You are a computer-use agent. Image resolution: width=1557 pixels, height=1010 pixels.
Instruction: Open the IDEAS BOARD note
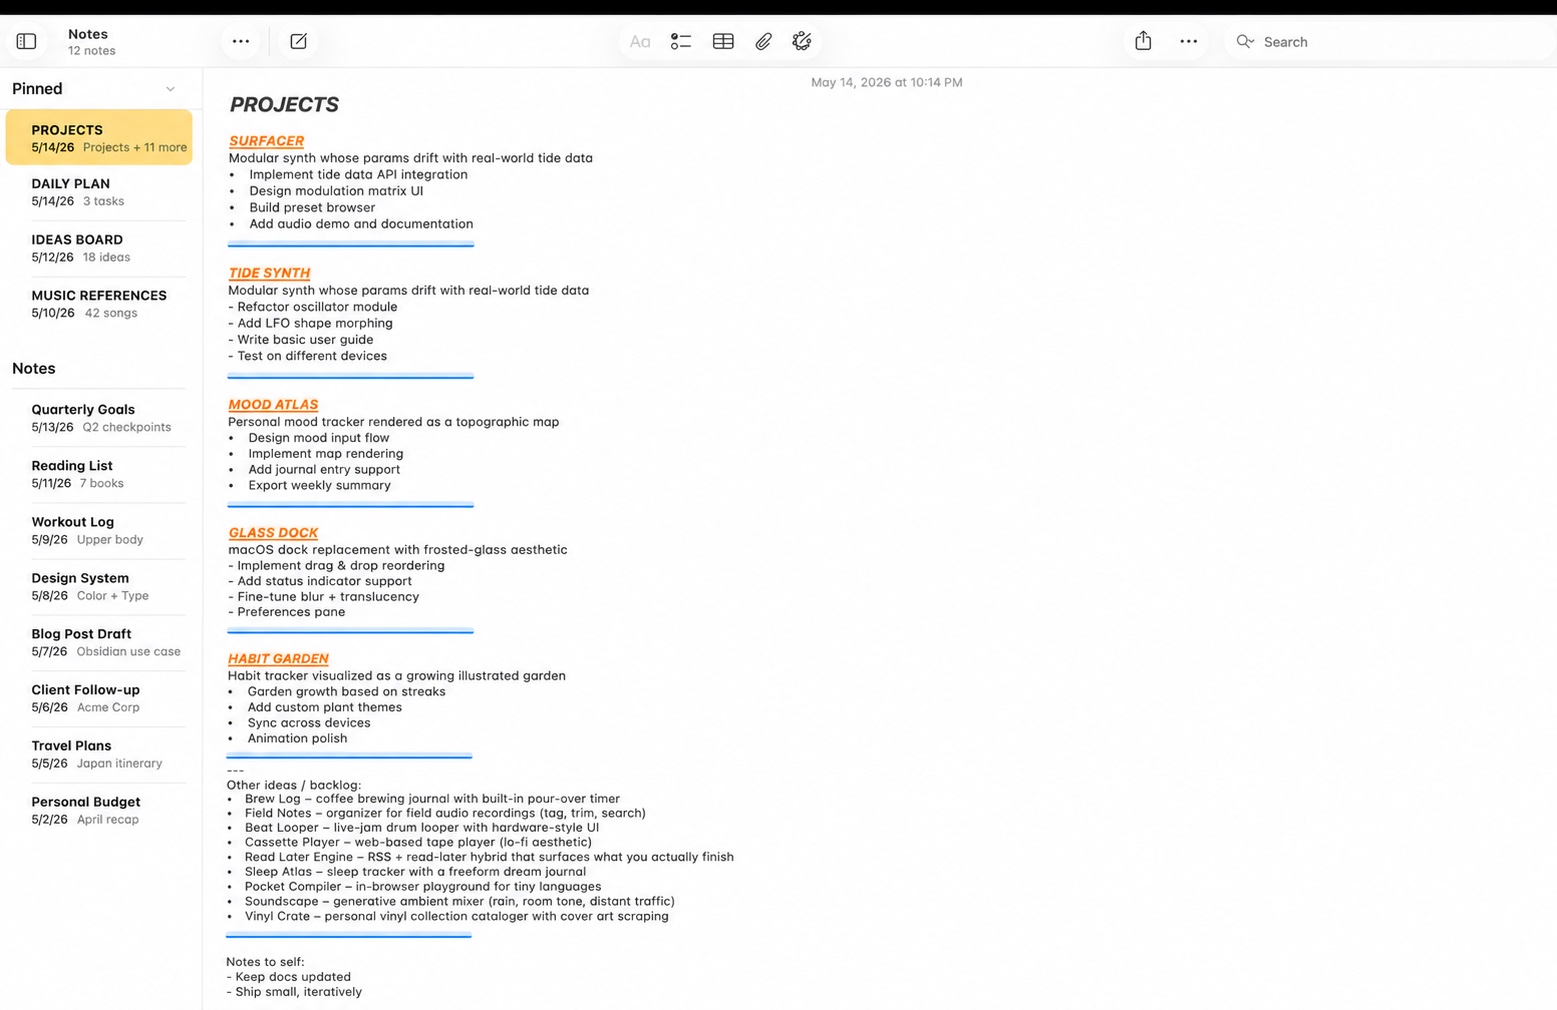(x=99, y=248)
